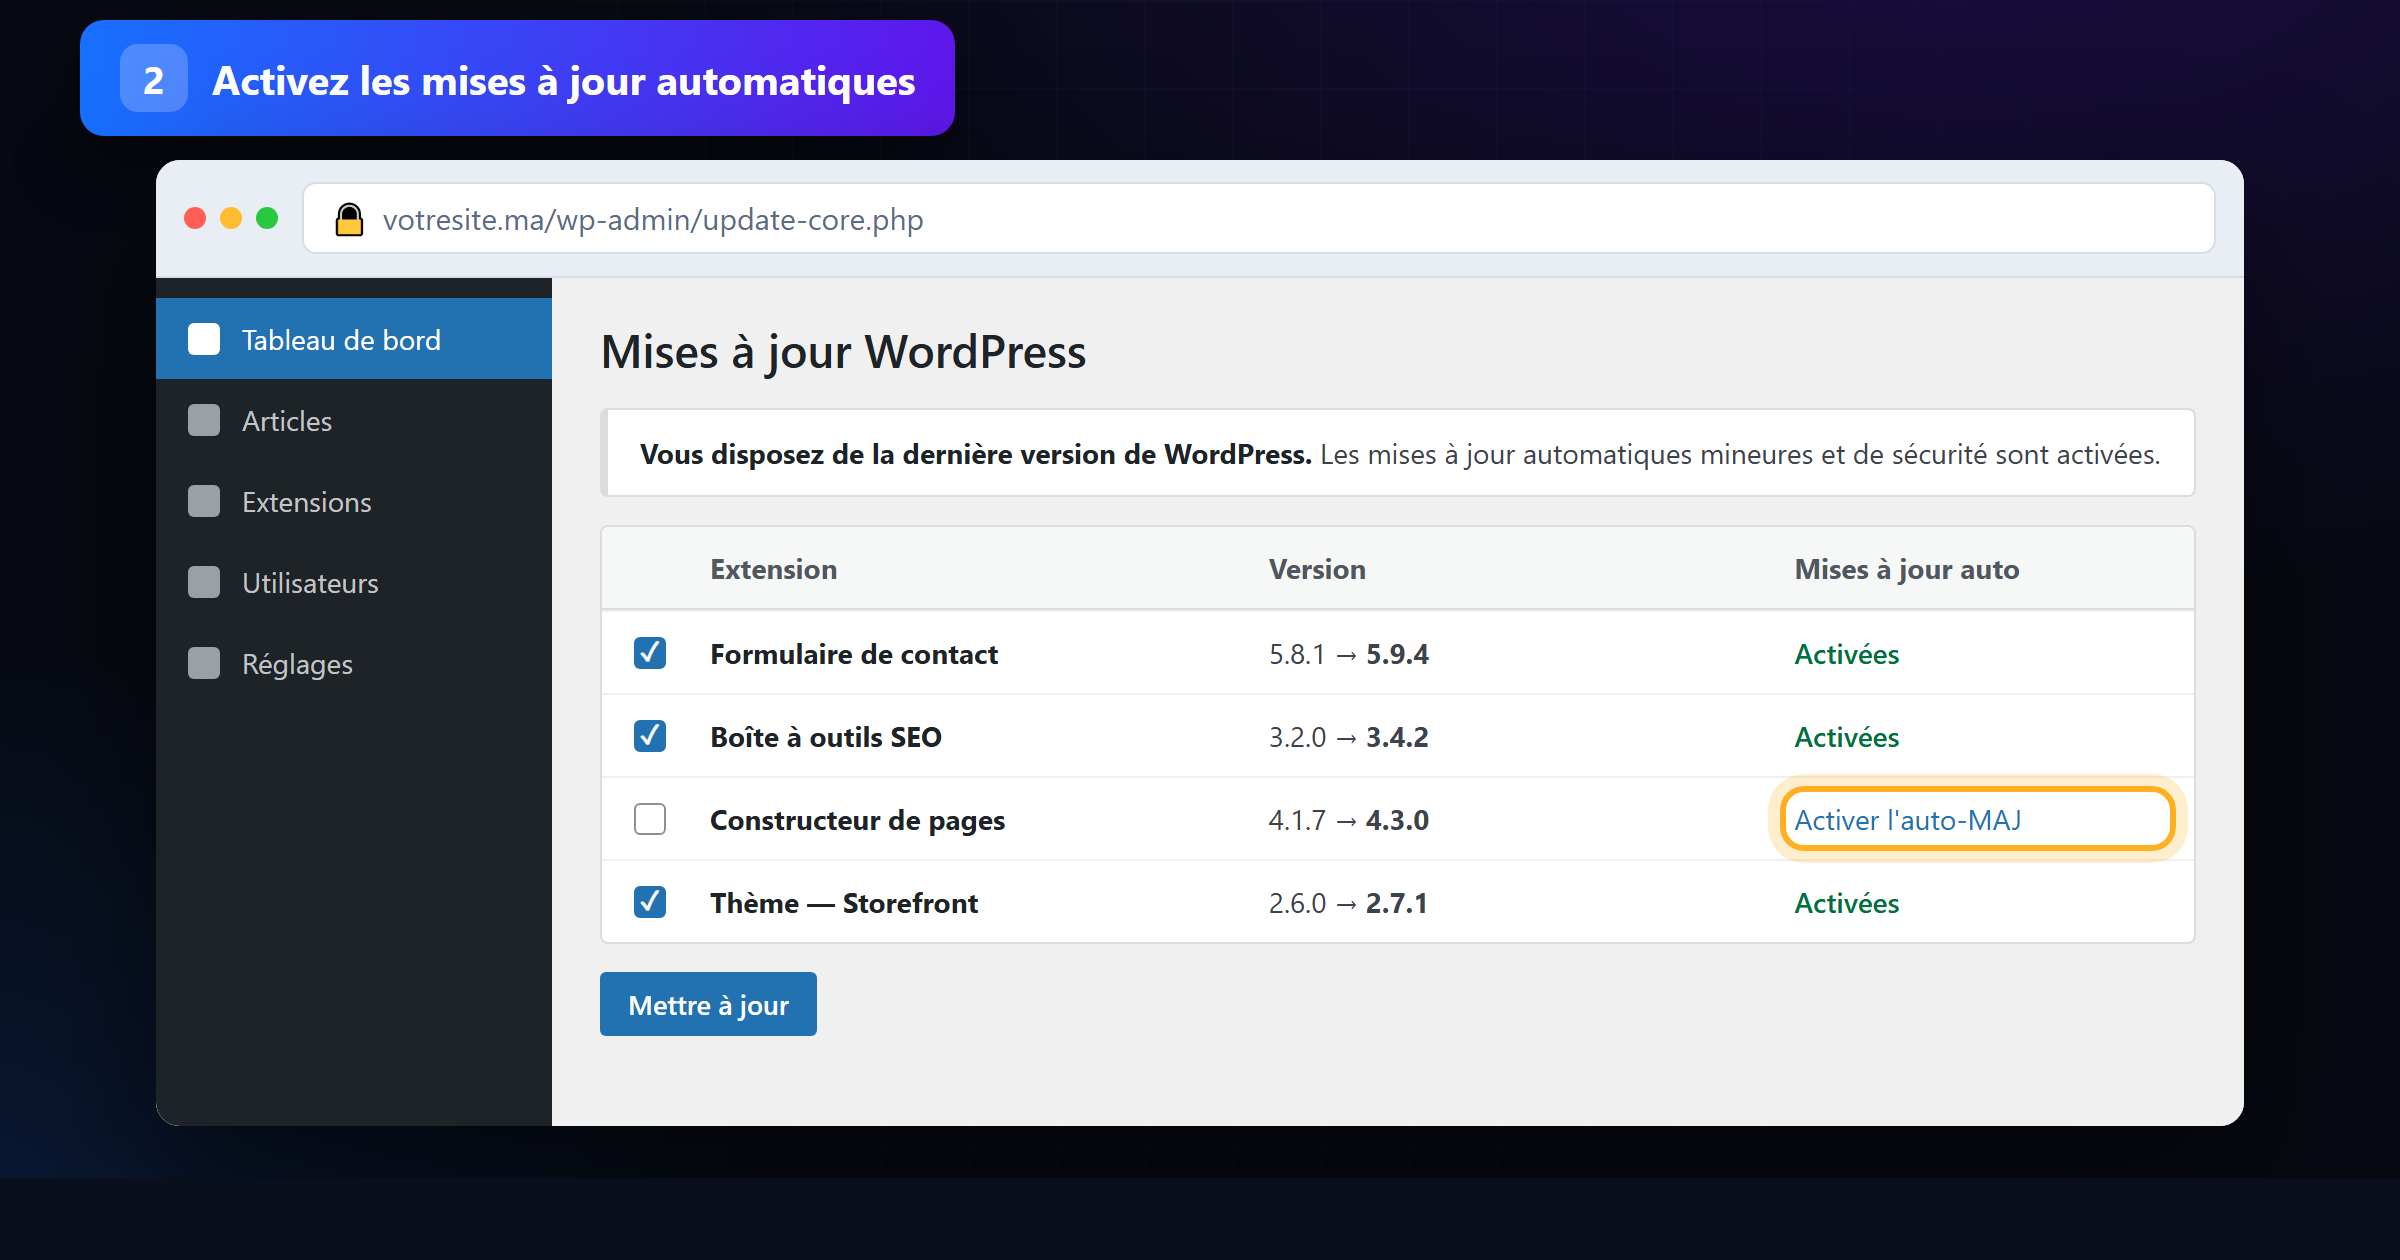Click version 2.6.0 → 2.7.1 cell
Screen dimensions: 2400x1260
pyautogui.click(x=1348, y=903)
